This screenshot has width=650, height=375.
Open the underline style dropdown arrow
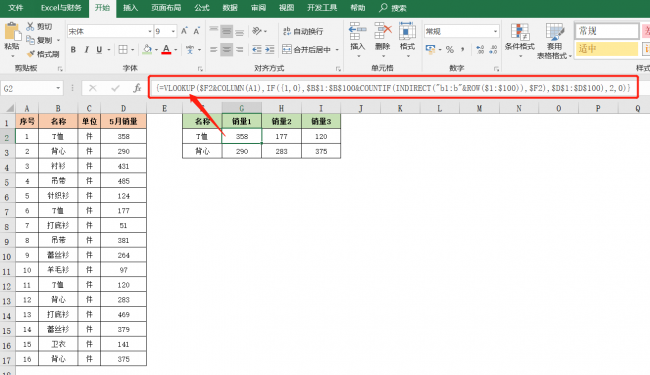tap(109, 50)
